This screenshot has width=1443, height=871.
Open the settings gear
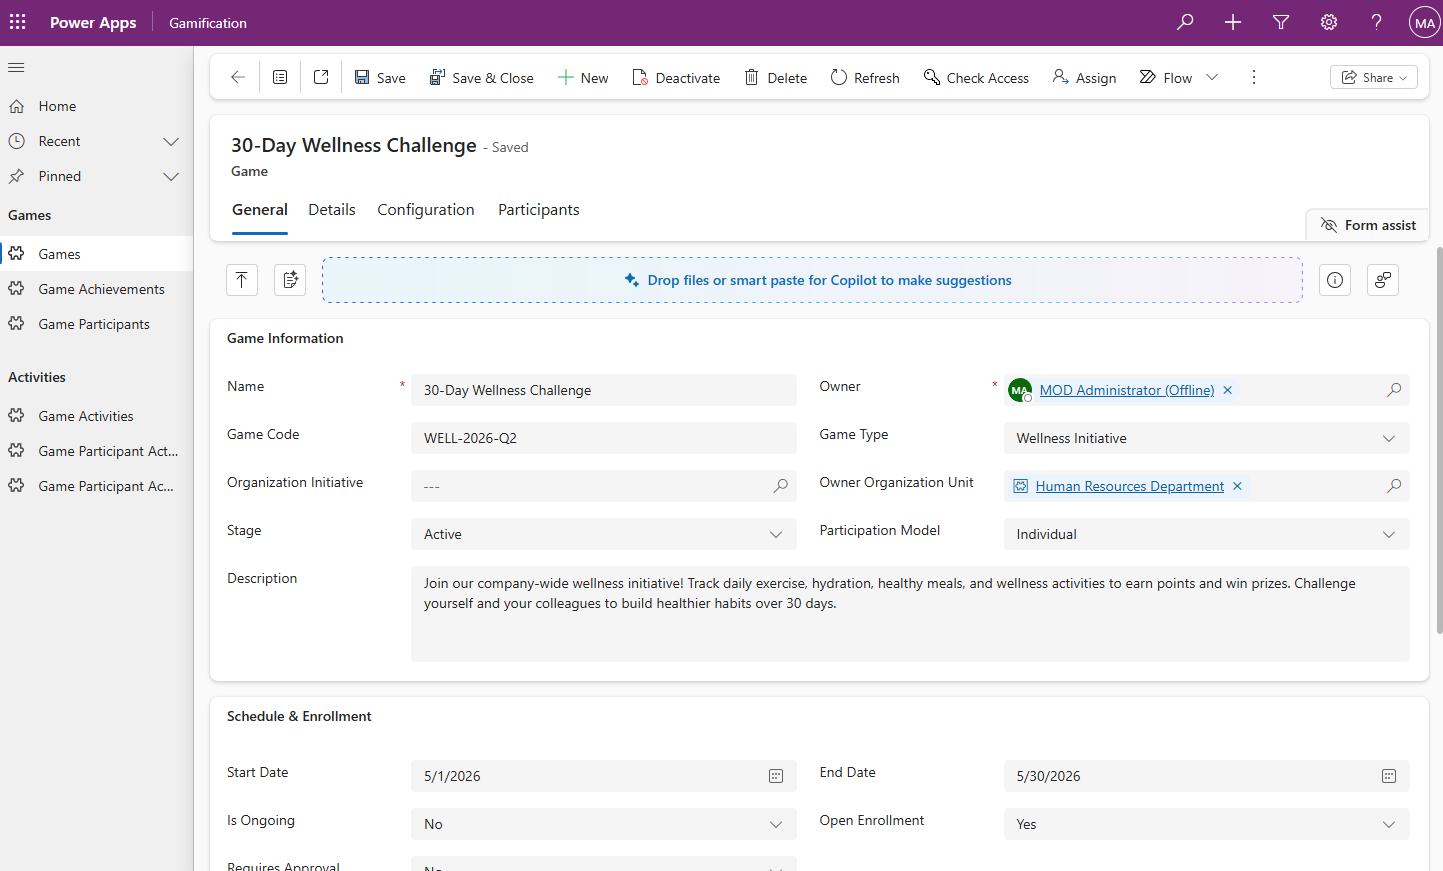click(x=1329, y=22)
